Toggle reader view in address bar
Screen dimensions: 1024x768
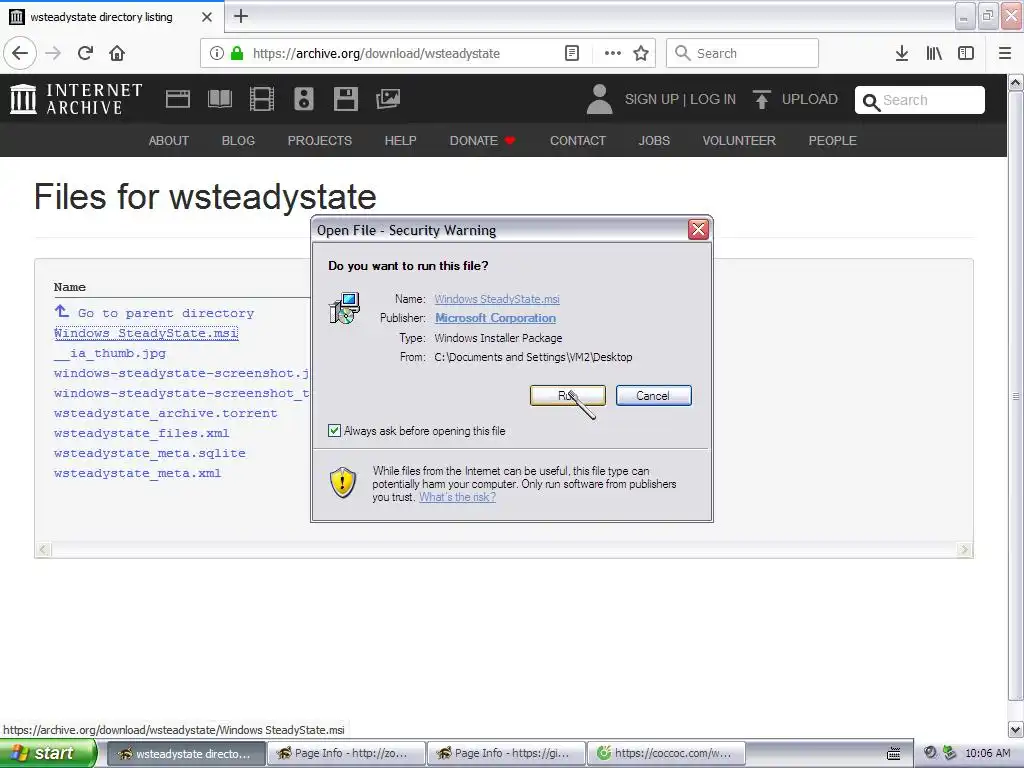(571, 53)
